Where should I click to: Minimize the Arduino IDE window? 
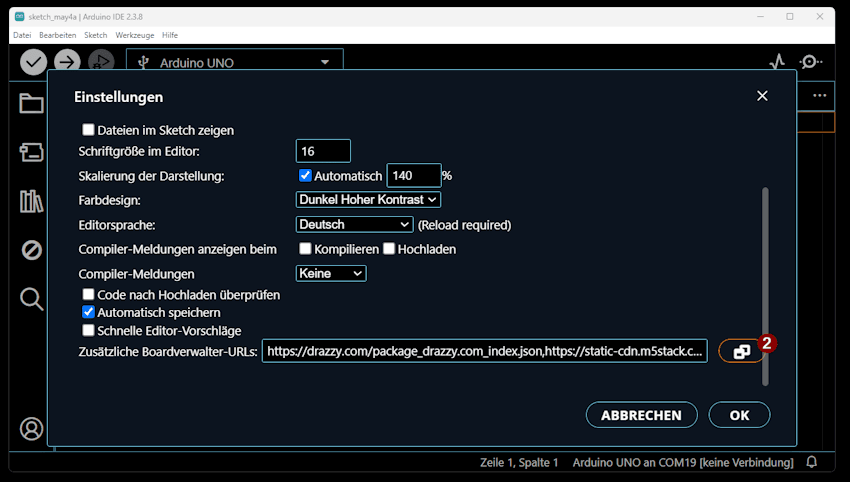coord(761,16)
